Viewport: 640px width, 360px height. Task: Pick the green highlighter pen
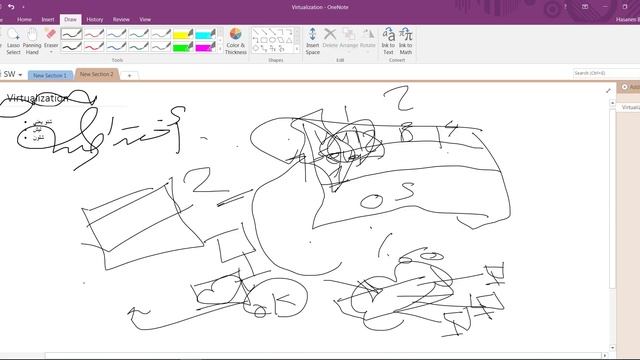[x=183, y=47]
